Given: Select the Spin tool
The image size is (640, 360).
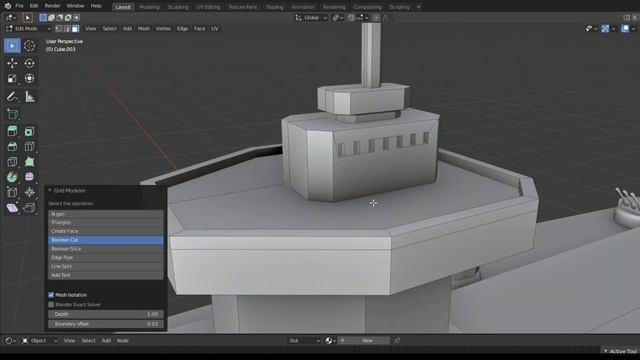Looking at the screenshot, I should 12,177.
